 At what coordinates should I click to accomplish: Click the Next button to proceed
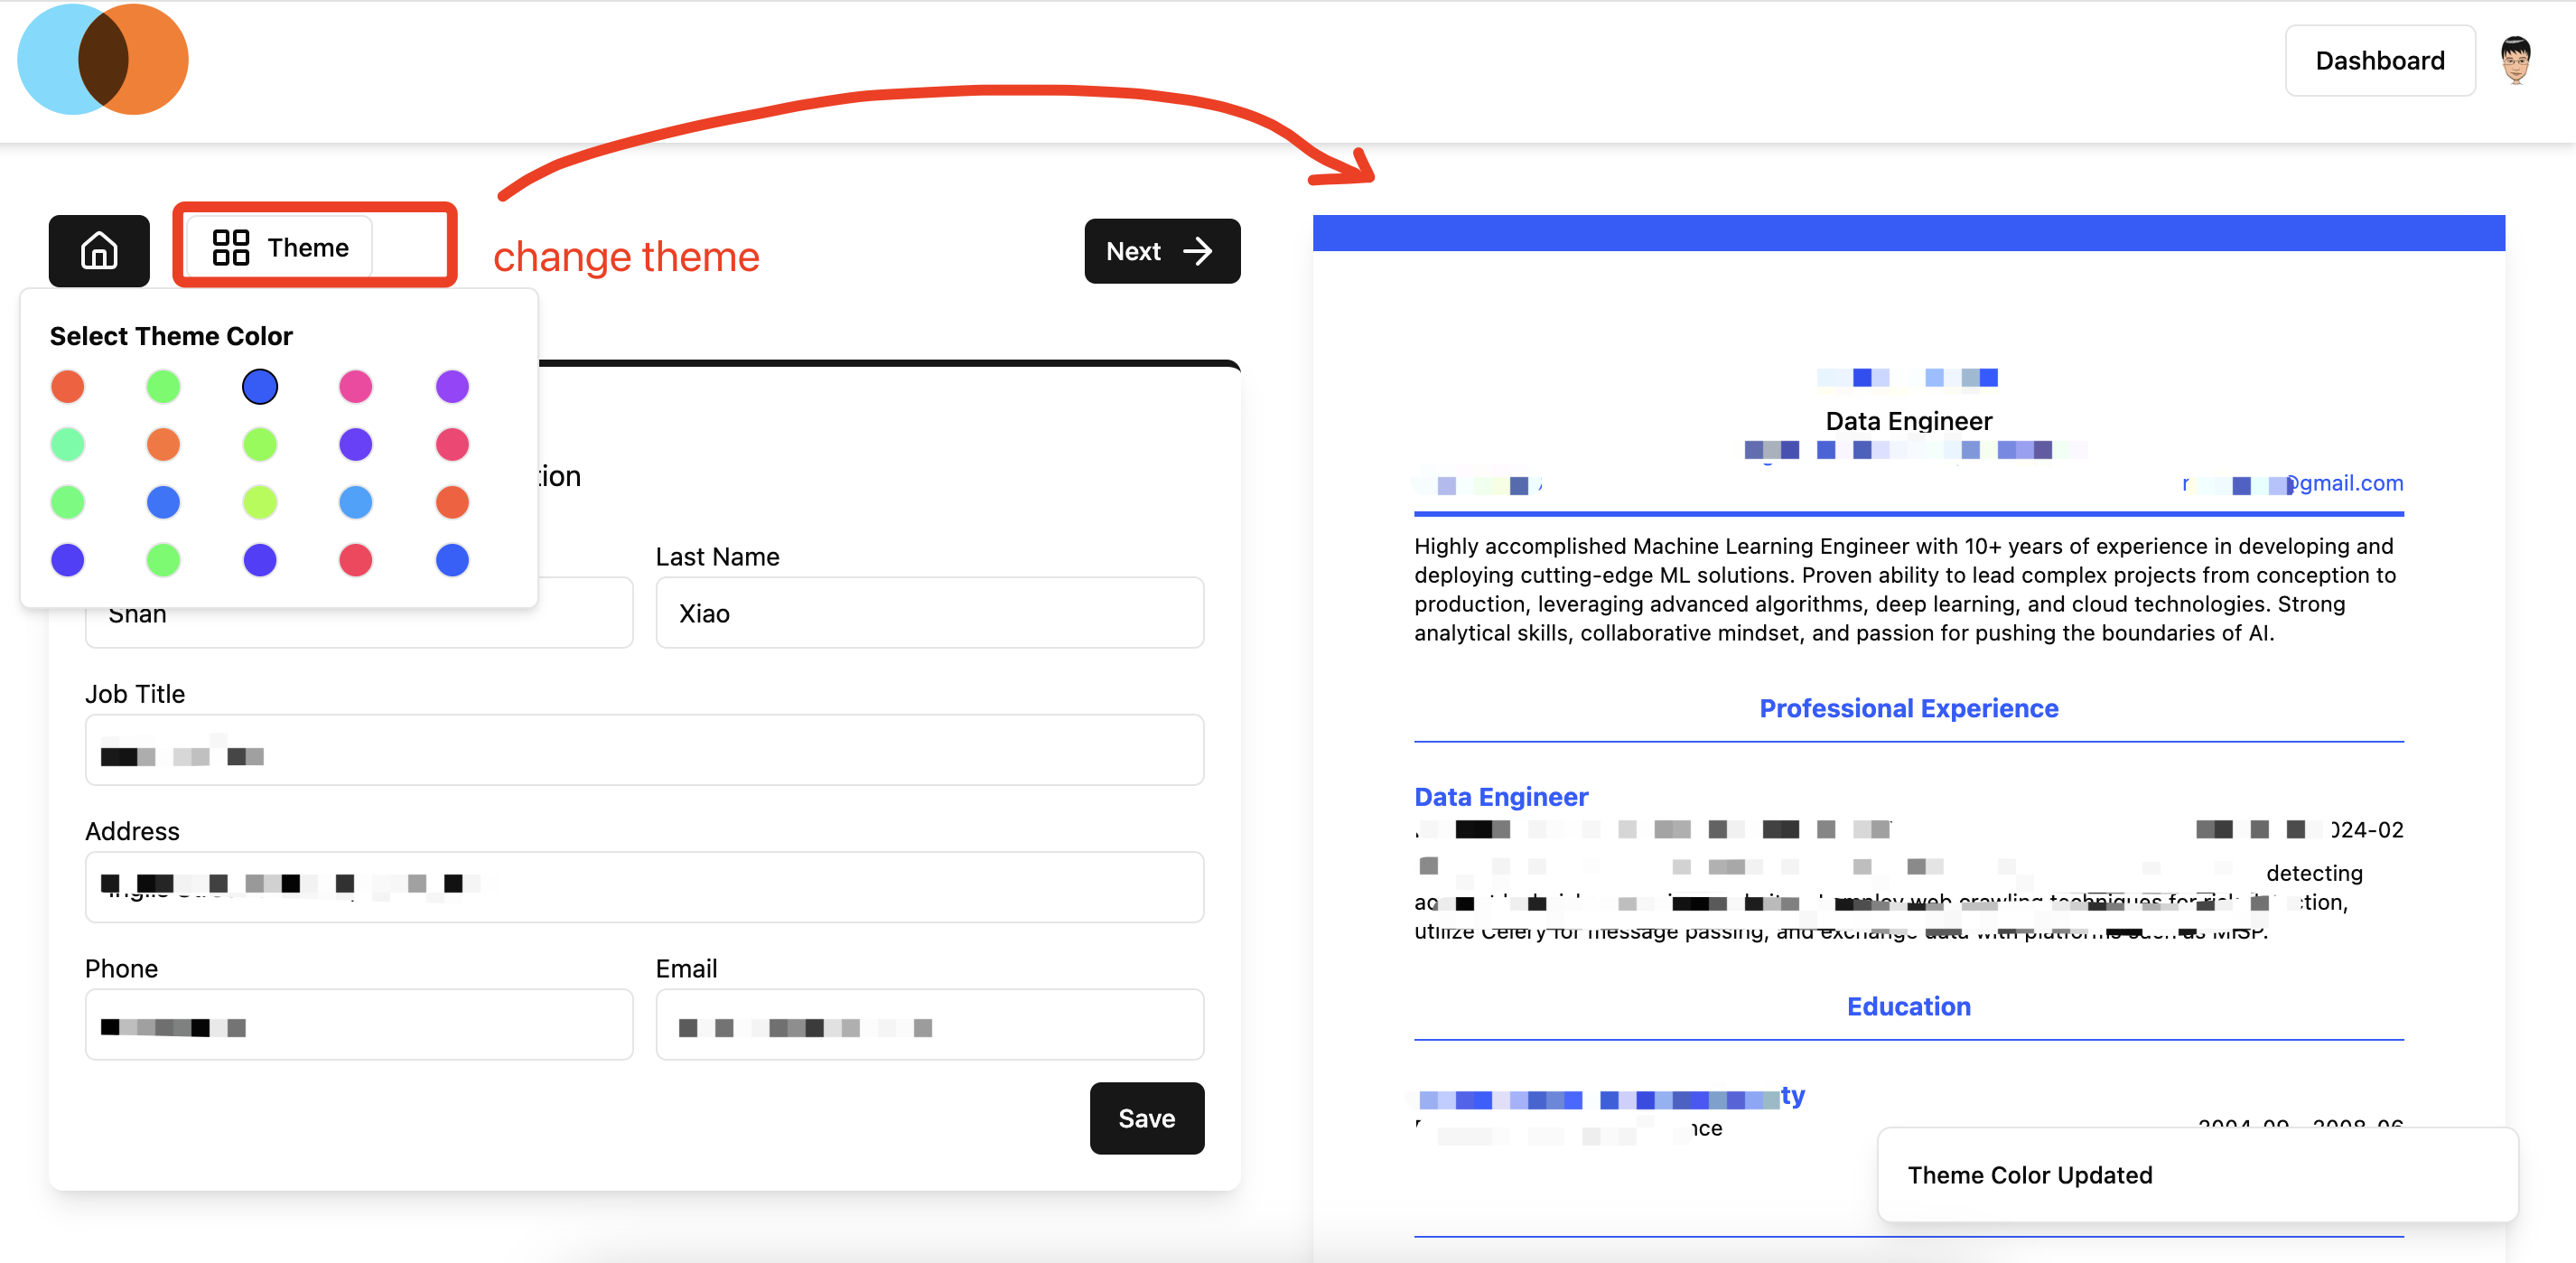pyautogui.click(x=1158, y=249)
